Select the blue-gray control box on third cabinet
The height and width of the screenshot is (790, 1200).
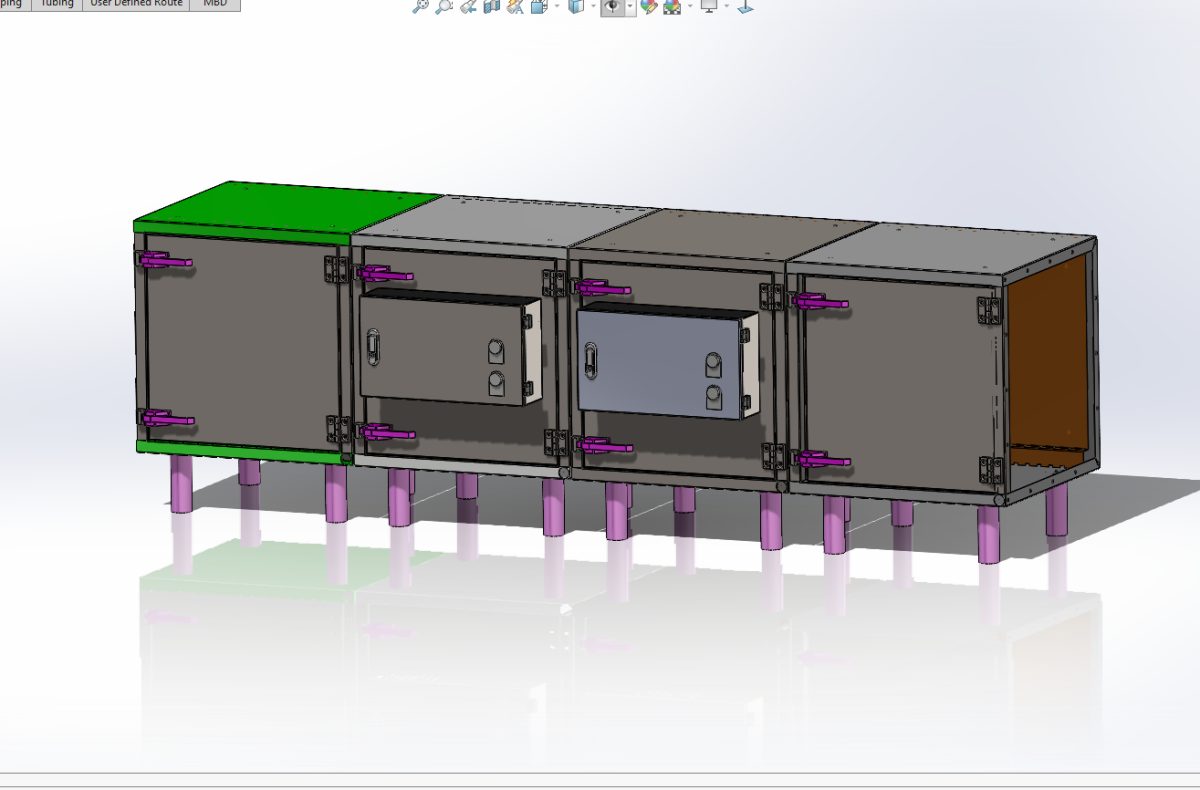pyautogui.click(x=660, y=364)
